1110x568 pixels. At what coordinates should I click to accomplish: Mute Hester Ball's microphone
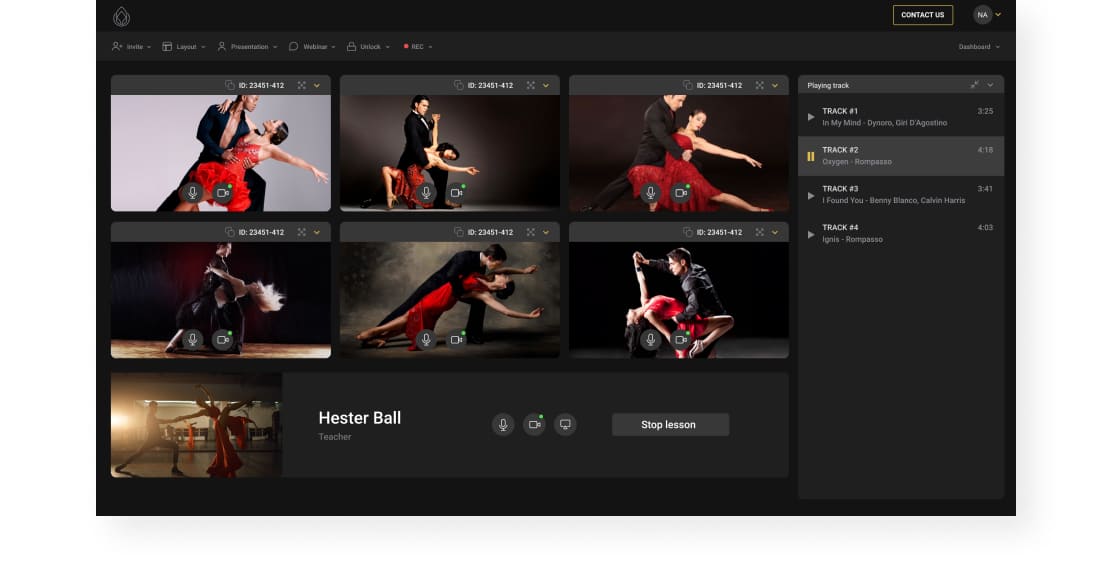pyautogui.click(x=503, y=425)
